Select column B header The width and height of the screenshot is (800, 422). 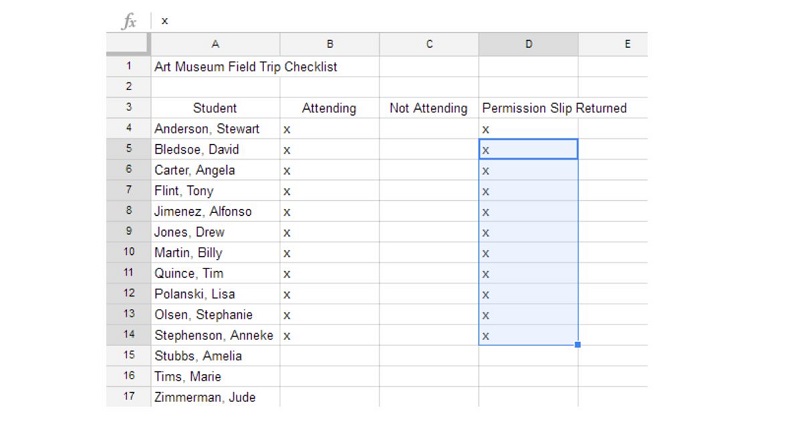330,44
